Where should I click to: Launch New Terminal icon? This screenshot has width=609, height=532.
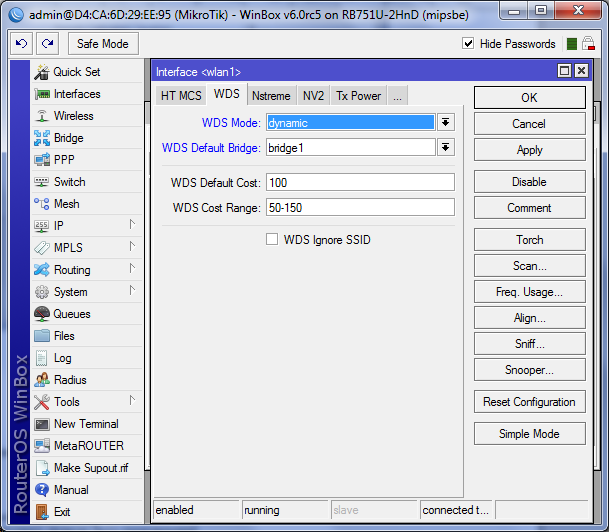[42, 424]
